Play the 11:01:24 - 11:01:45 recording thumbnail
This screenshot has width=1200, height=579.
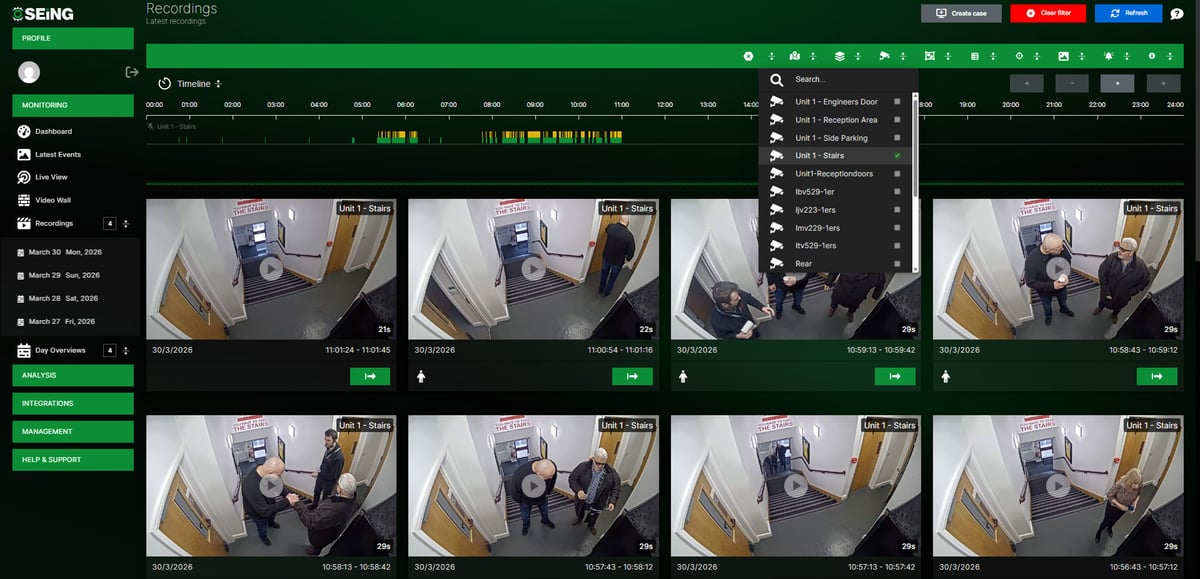271,268
